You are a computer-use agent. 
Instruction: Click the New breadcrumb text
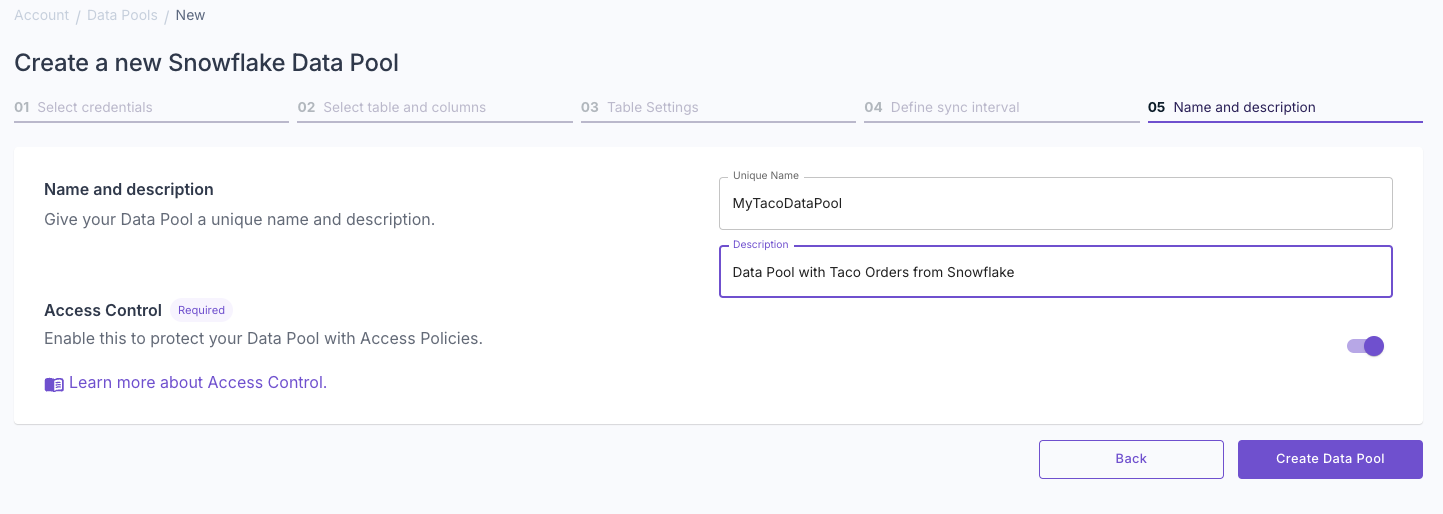coord(190,15)
